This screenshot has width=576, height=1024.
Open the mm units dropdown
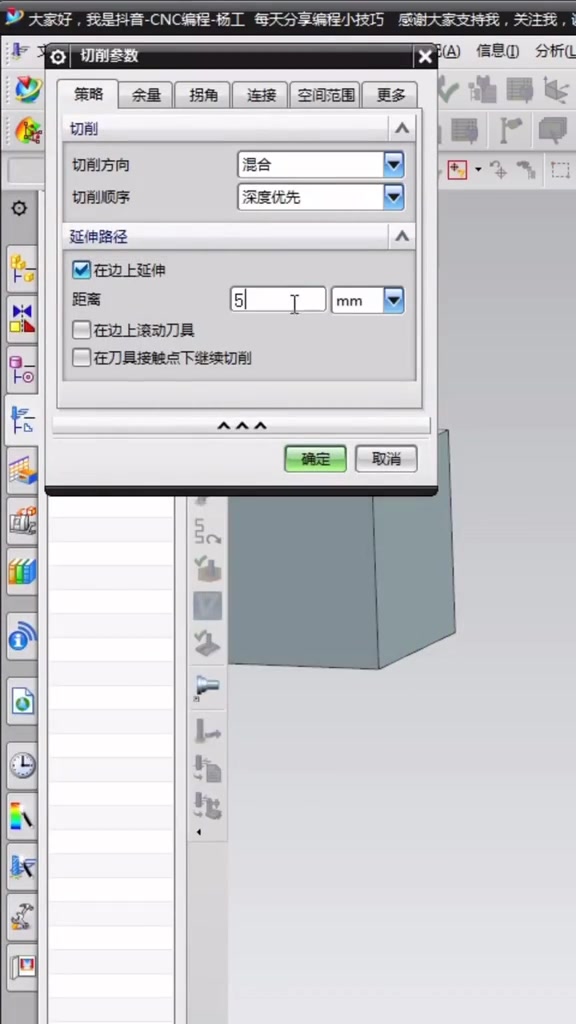(x=368, y=300)
